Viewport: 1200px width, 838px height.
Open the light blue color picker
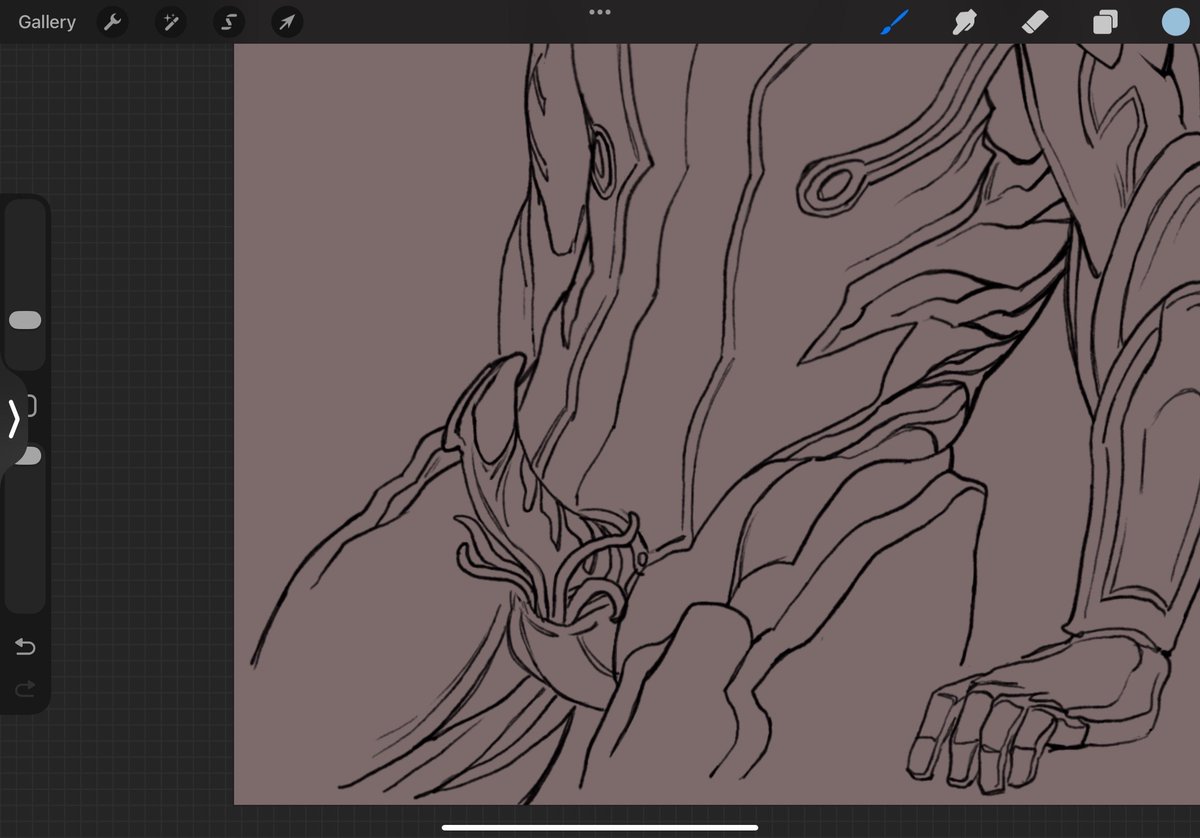pyautogui.click(x=1175, y=22)
